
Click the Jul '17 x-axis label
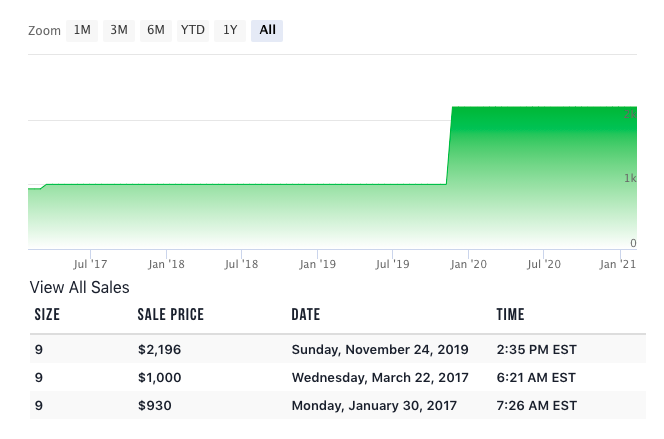[x=91, y=265]
